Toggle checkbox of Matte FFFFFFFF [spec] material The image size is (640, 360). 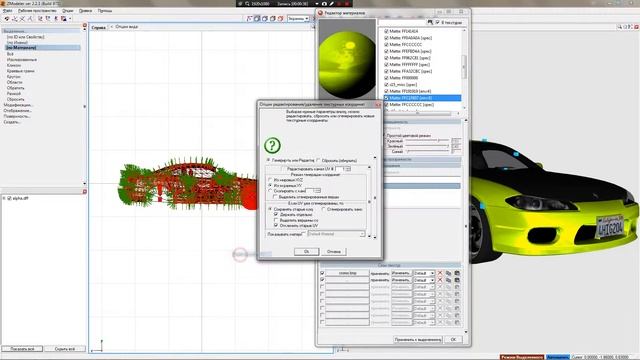(x=386, y=64)
